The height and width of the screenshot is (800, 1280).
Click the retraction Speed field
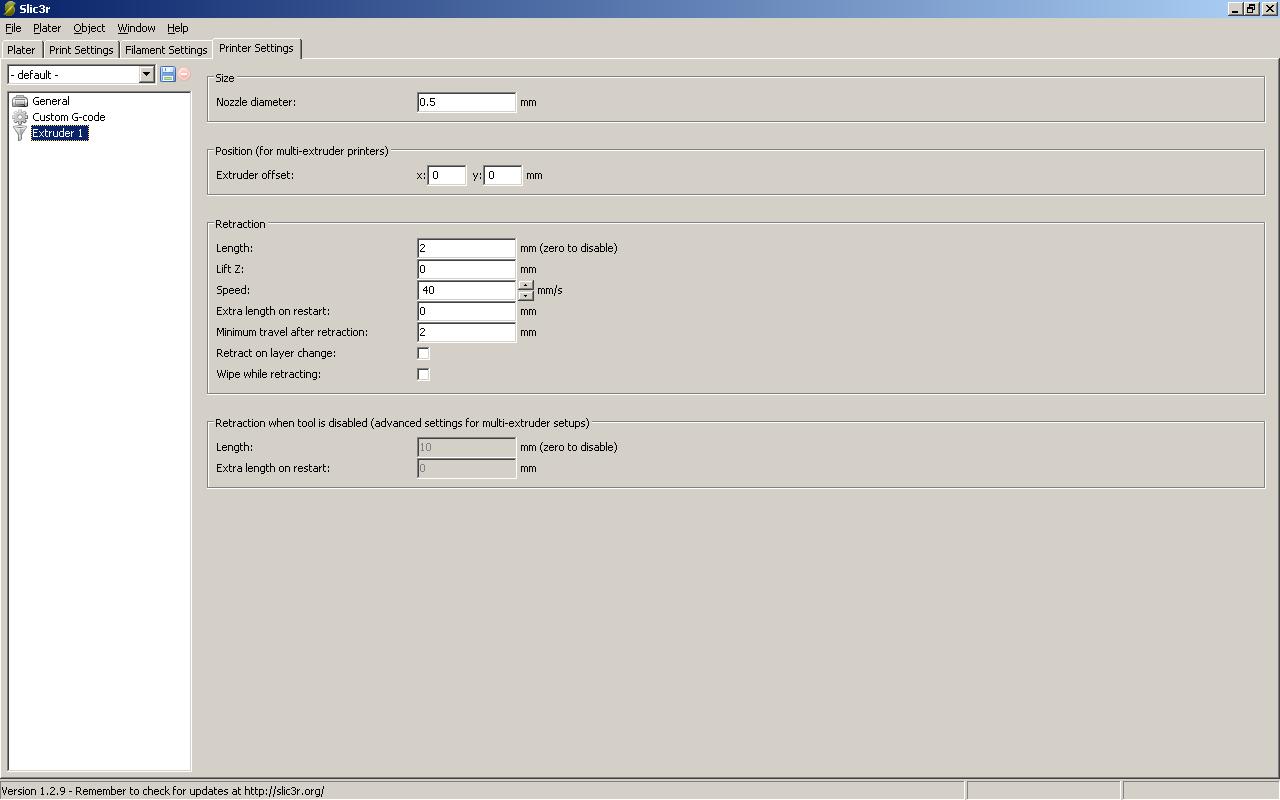tap(467, 290)
